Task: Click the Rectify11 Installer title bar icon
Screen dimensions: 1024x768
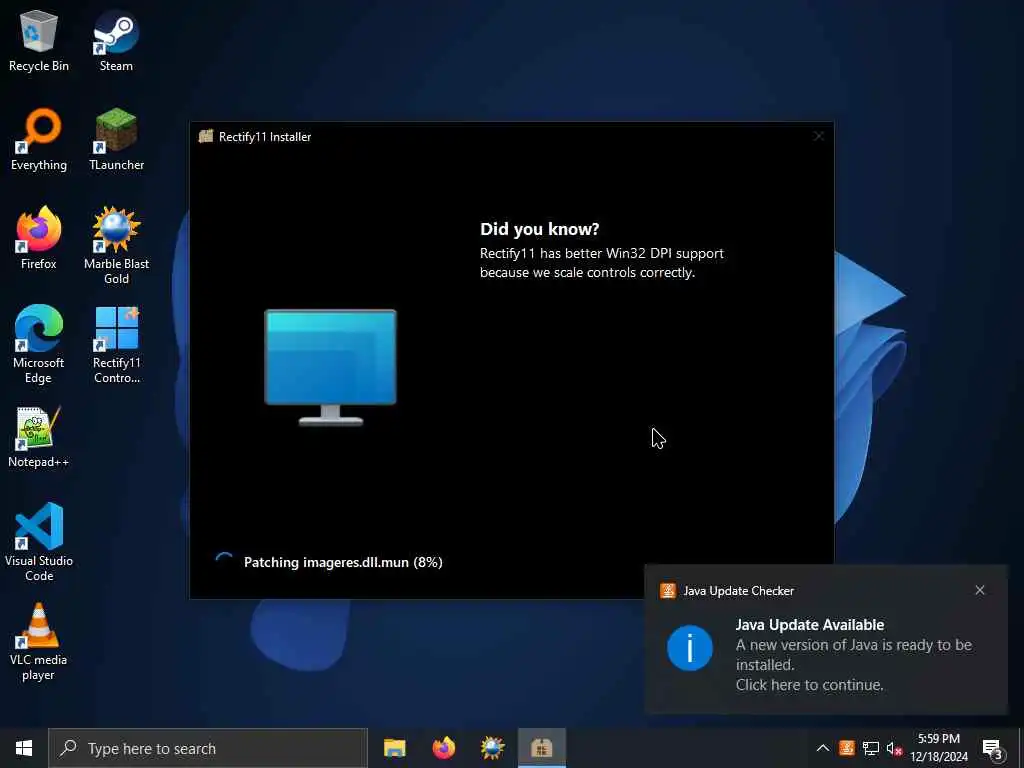Action: coord(206,136)
